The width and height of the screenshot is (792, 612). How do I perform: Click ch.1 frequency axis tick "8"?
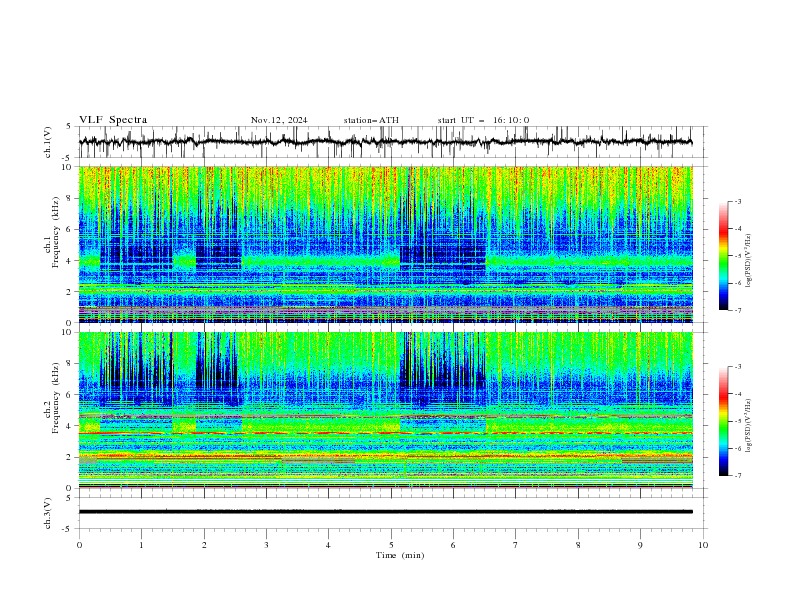[x=71, y=198]
